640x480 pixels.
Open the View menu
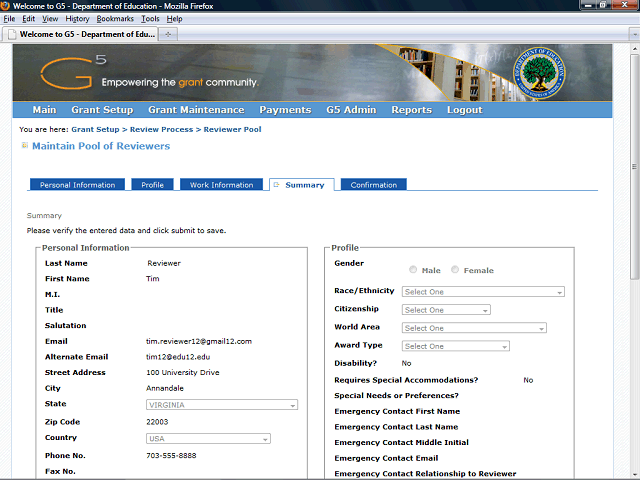click(x=50, y=19)
